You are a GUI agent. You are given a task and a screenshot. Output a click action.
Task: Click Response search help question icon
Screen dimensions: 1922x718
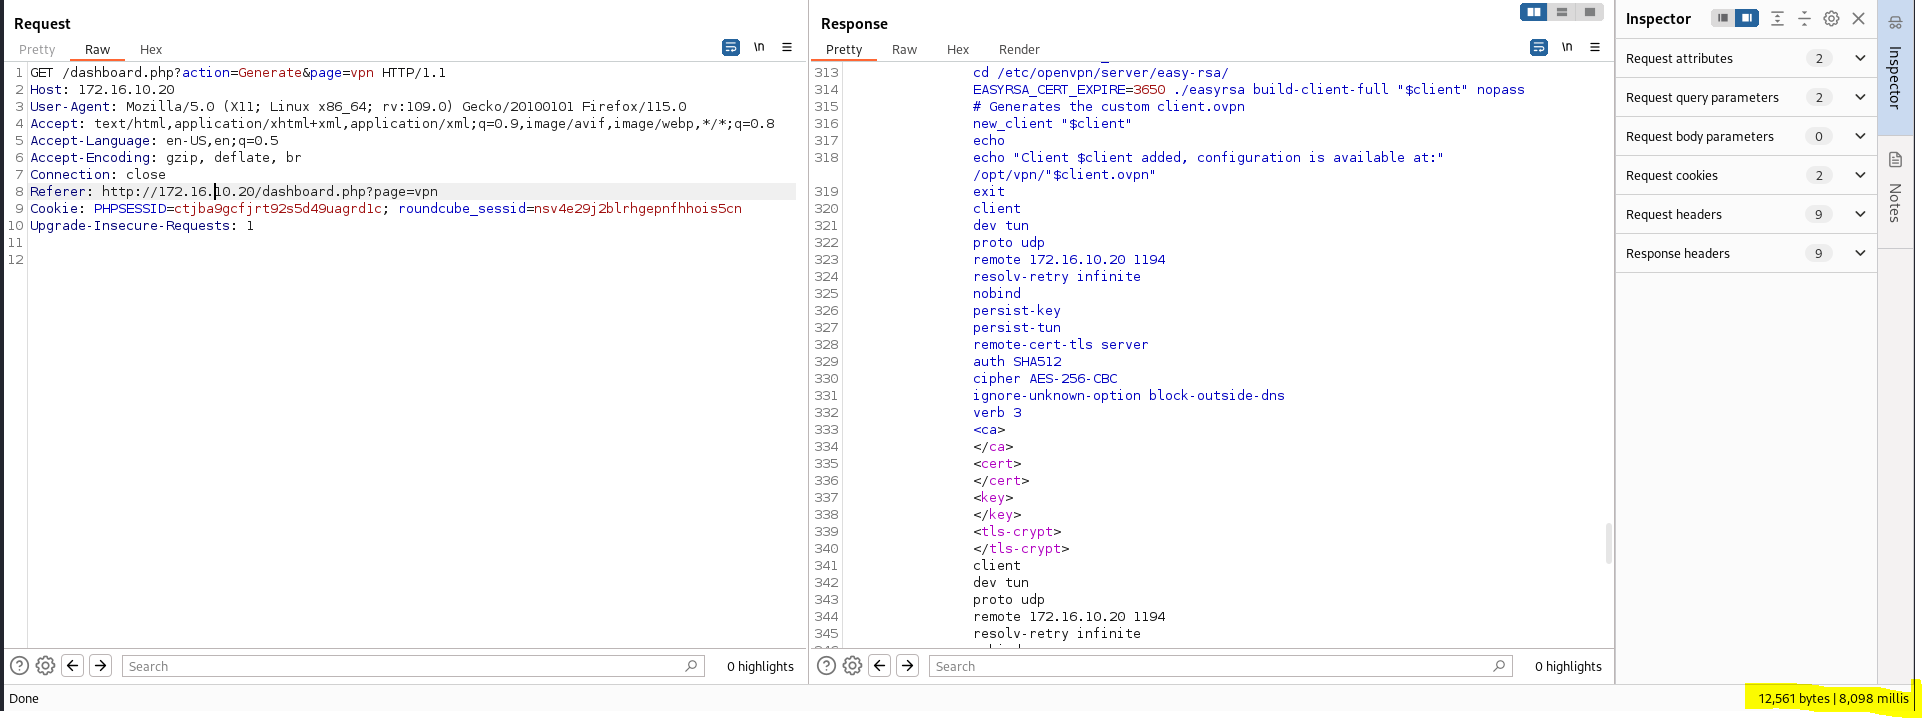(826, 666)
